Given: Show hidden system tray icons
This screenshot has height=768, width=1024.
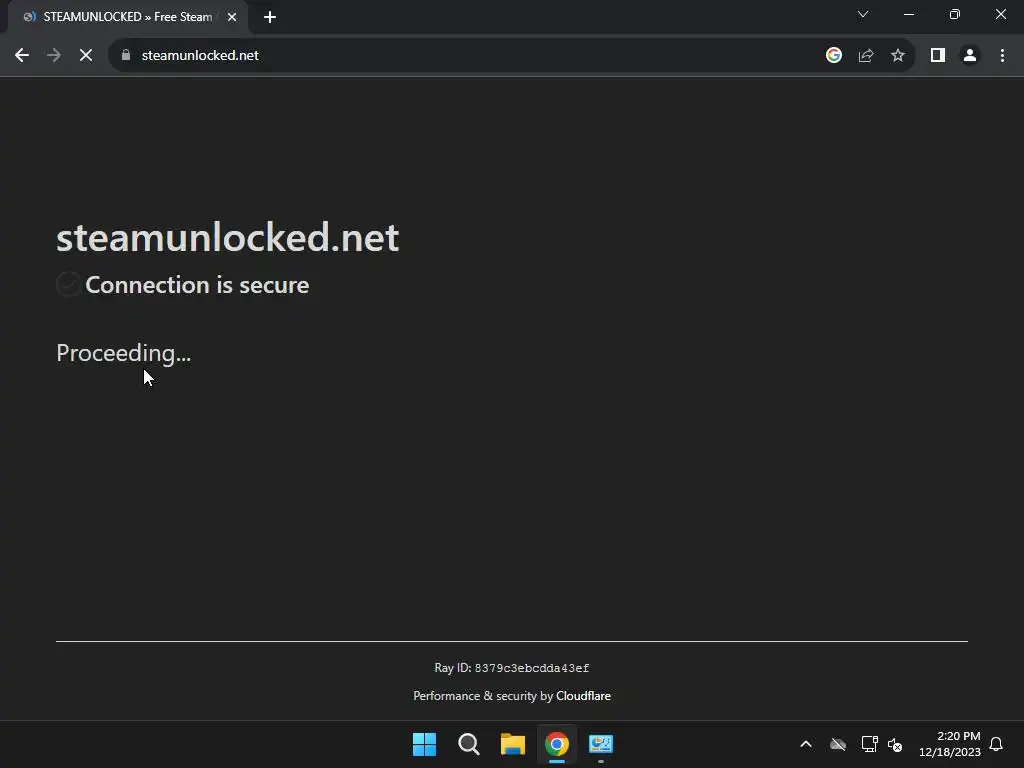Looking at the screenshot, I should pos(806,744).
